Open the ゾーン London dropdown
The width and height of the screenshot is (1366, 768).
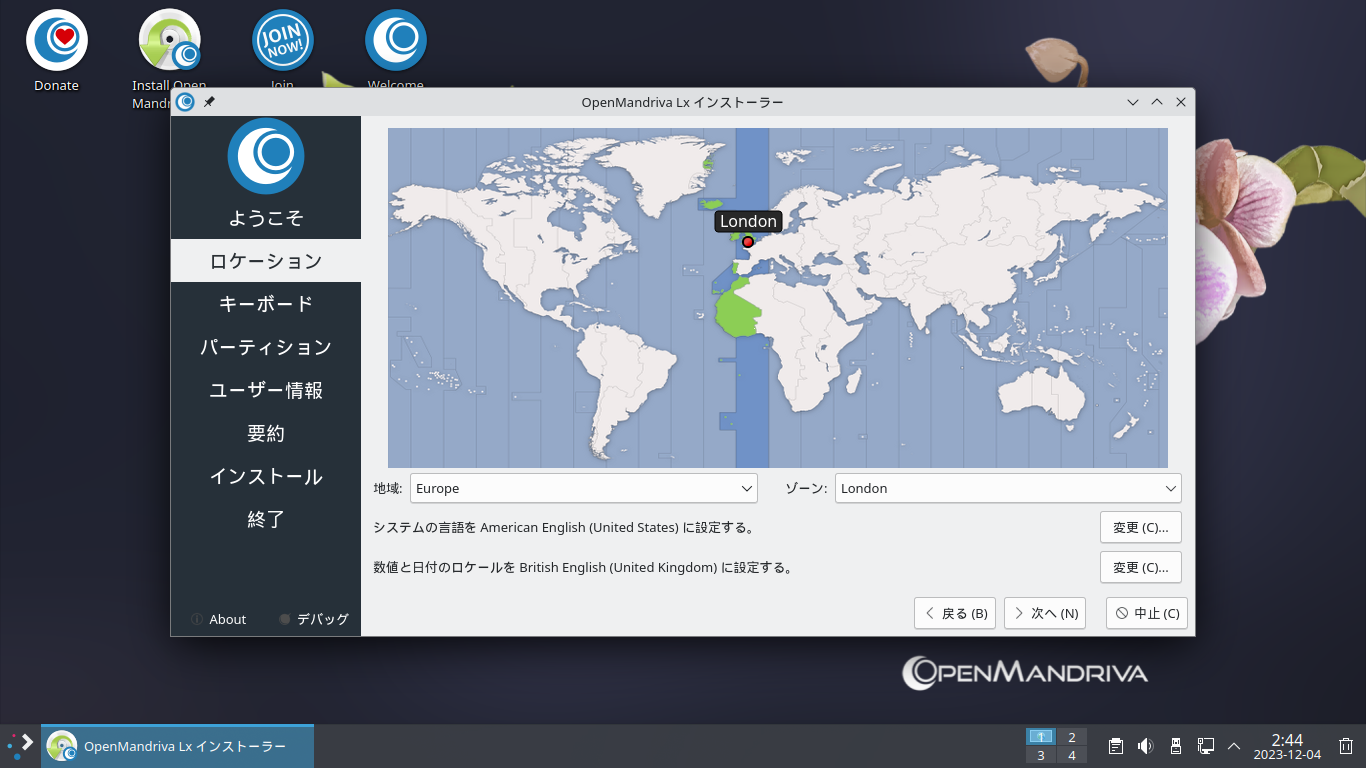tap(1008, 488)
